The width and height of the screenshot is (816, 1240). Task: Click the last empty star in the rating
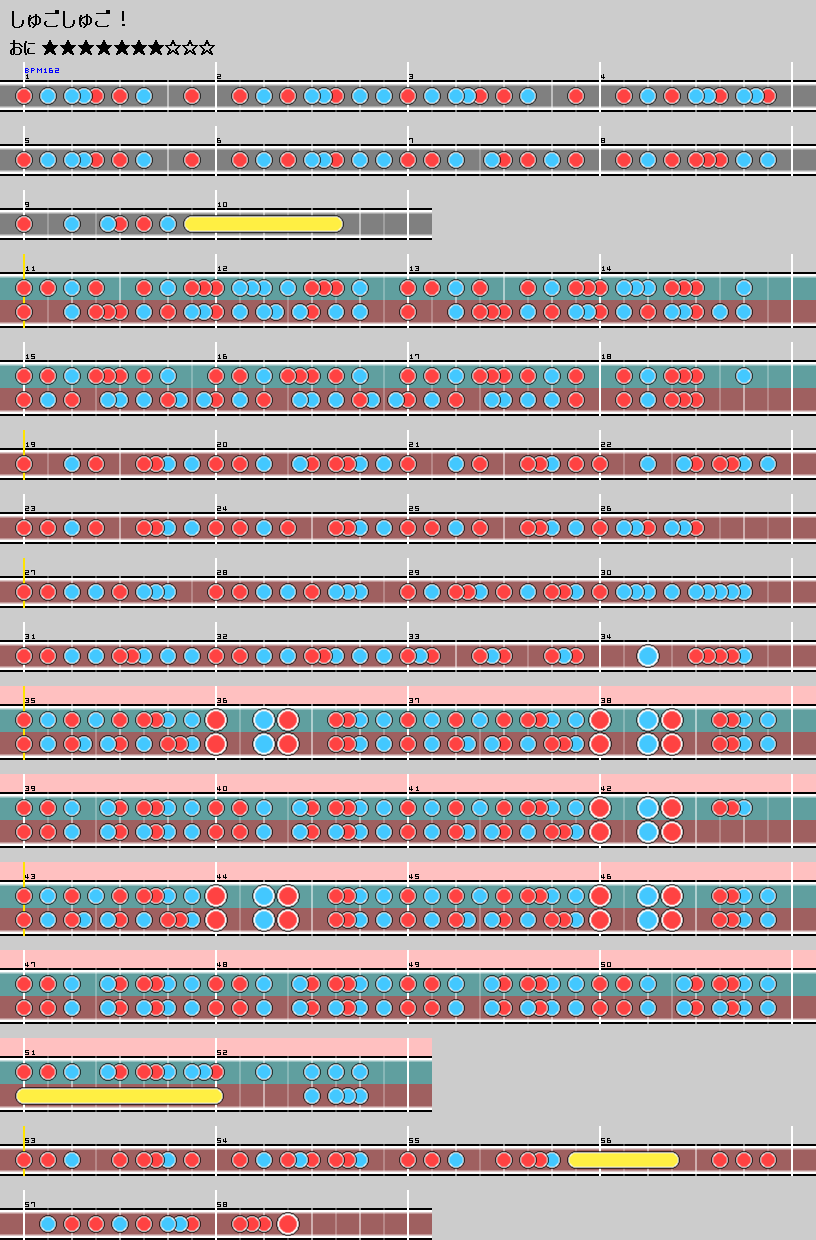click(x=206, y=48)
